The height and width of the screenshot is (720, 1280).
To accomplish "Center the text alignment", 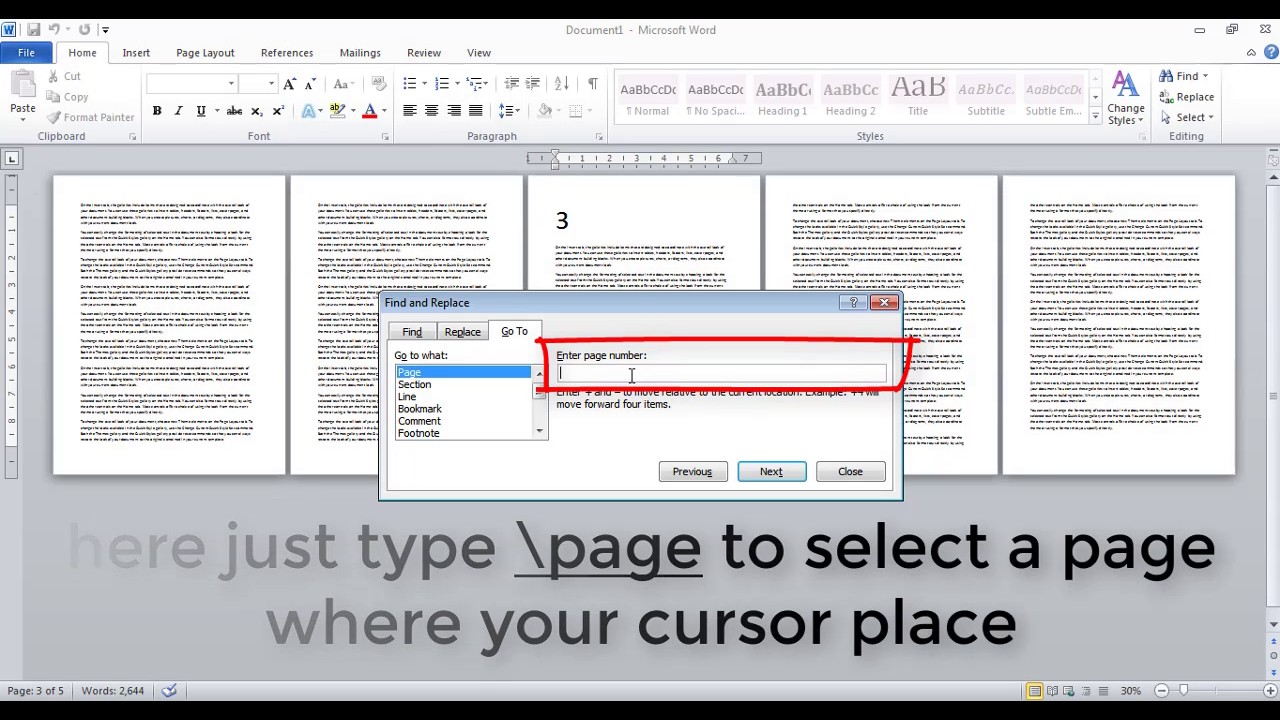I will click(432, 111).
